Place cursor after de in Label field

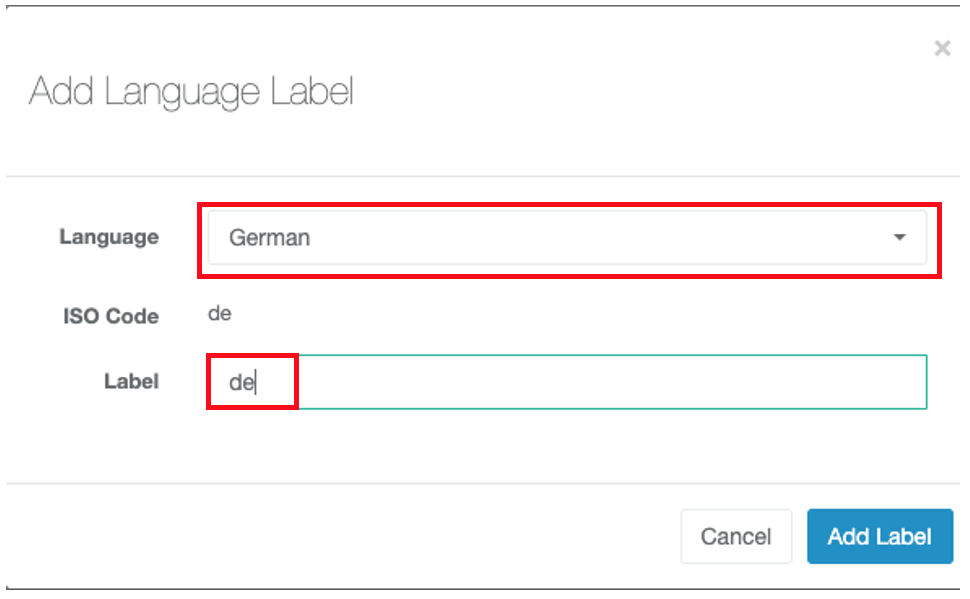(x=256, y=382)
